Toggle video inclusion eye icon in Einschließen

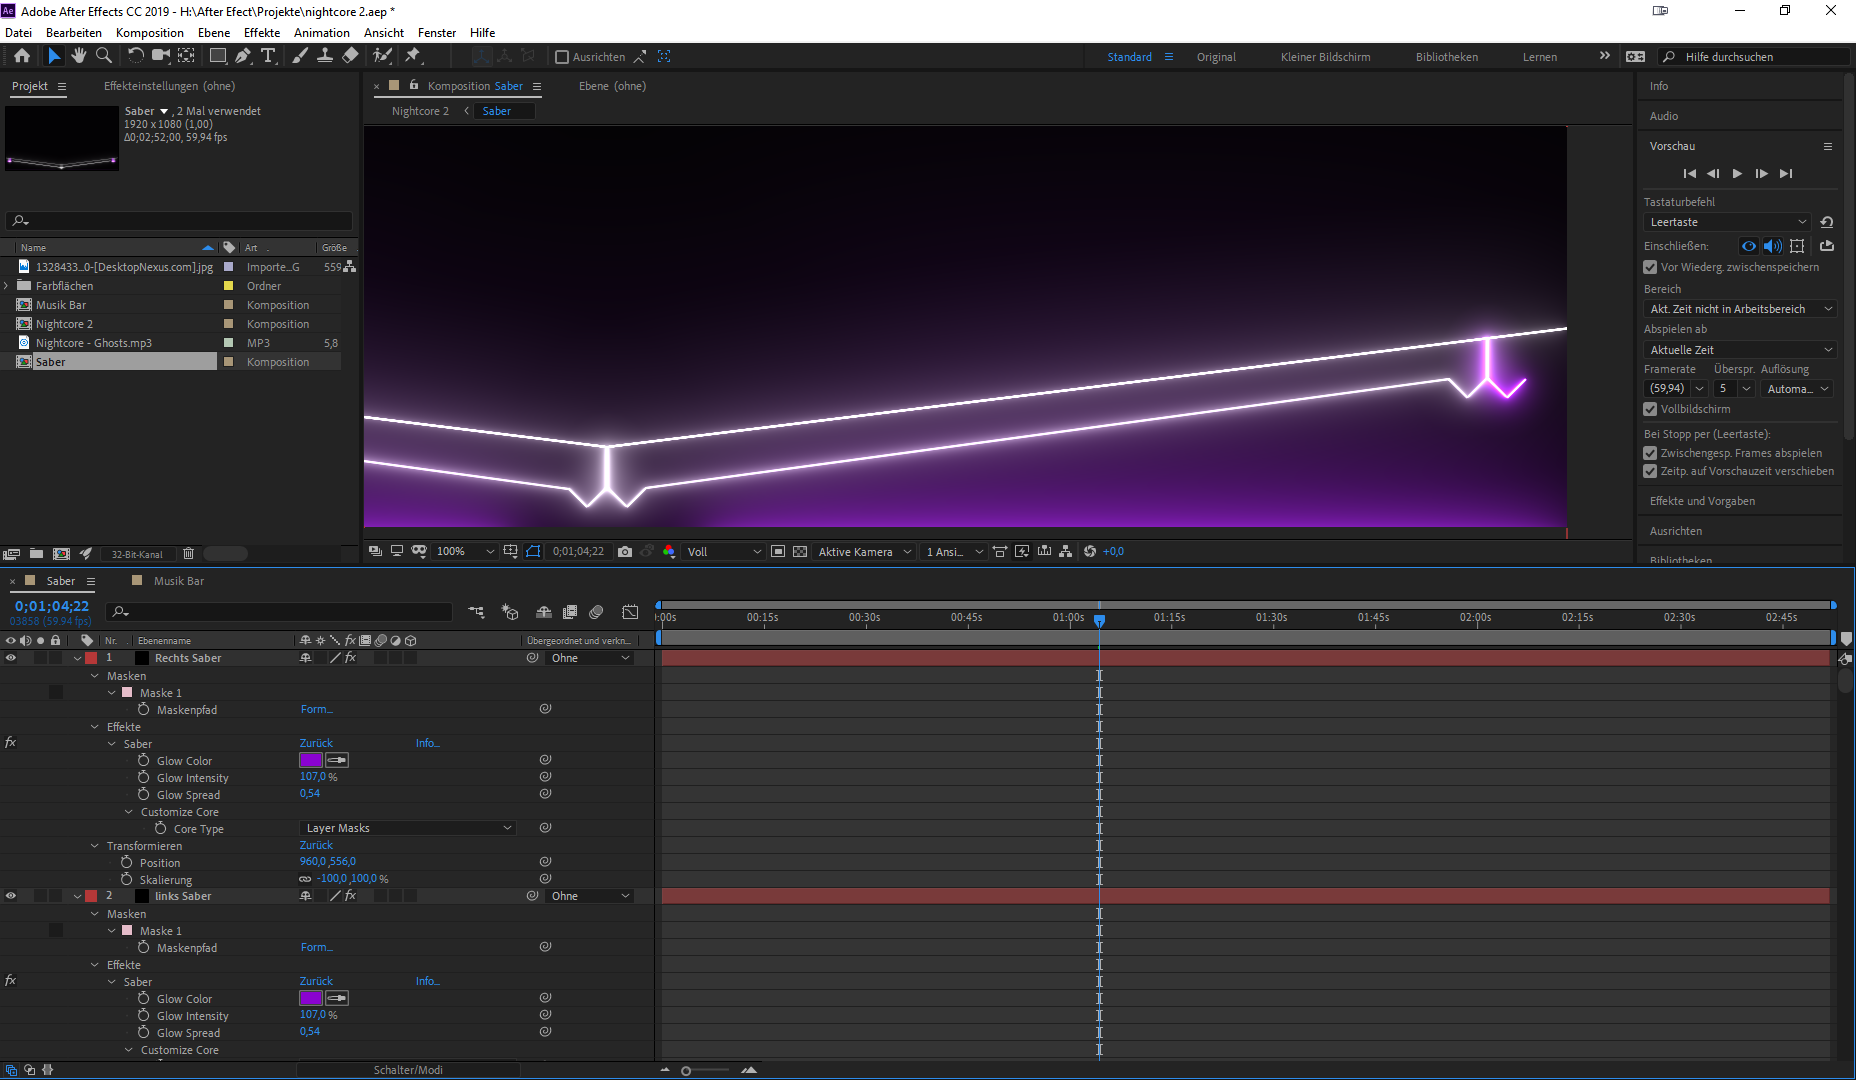pyautogui.click(x=1749, y=246)
